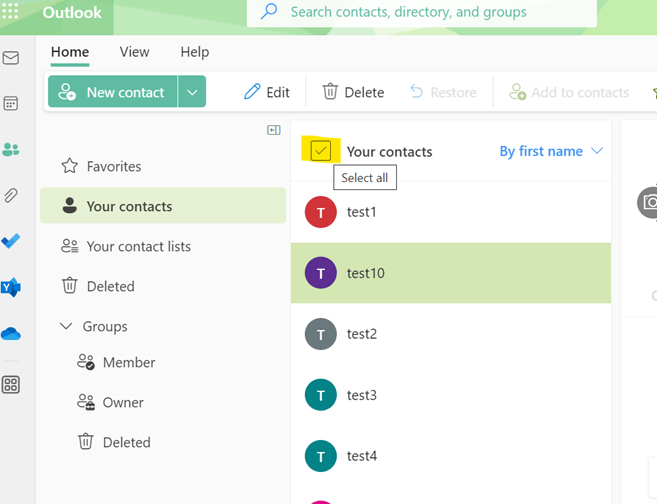Click Add to contacts button
Viewport: 657px width, 504px height.
[x=569, y=92]
